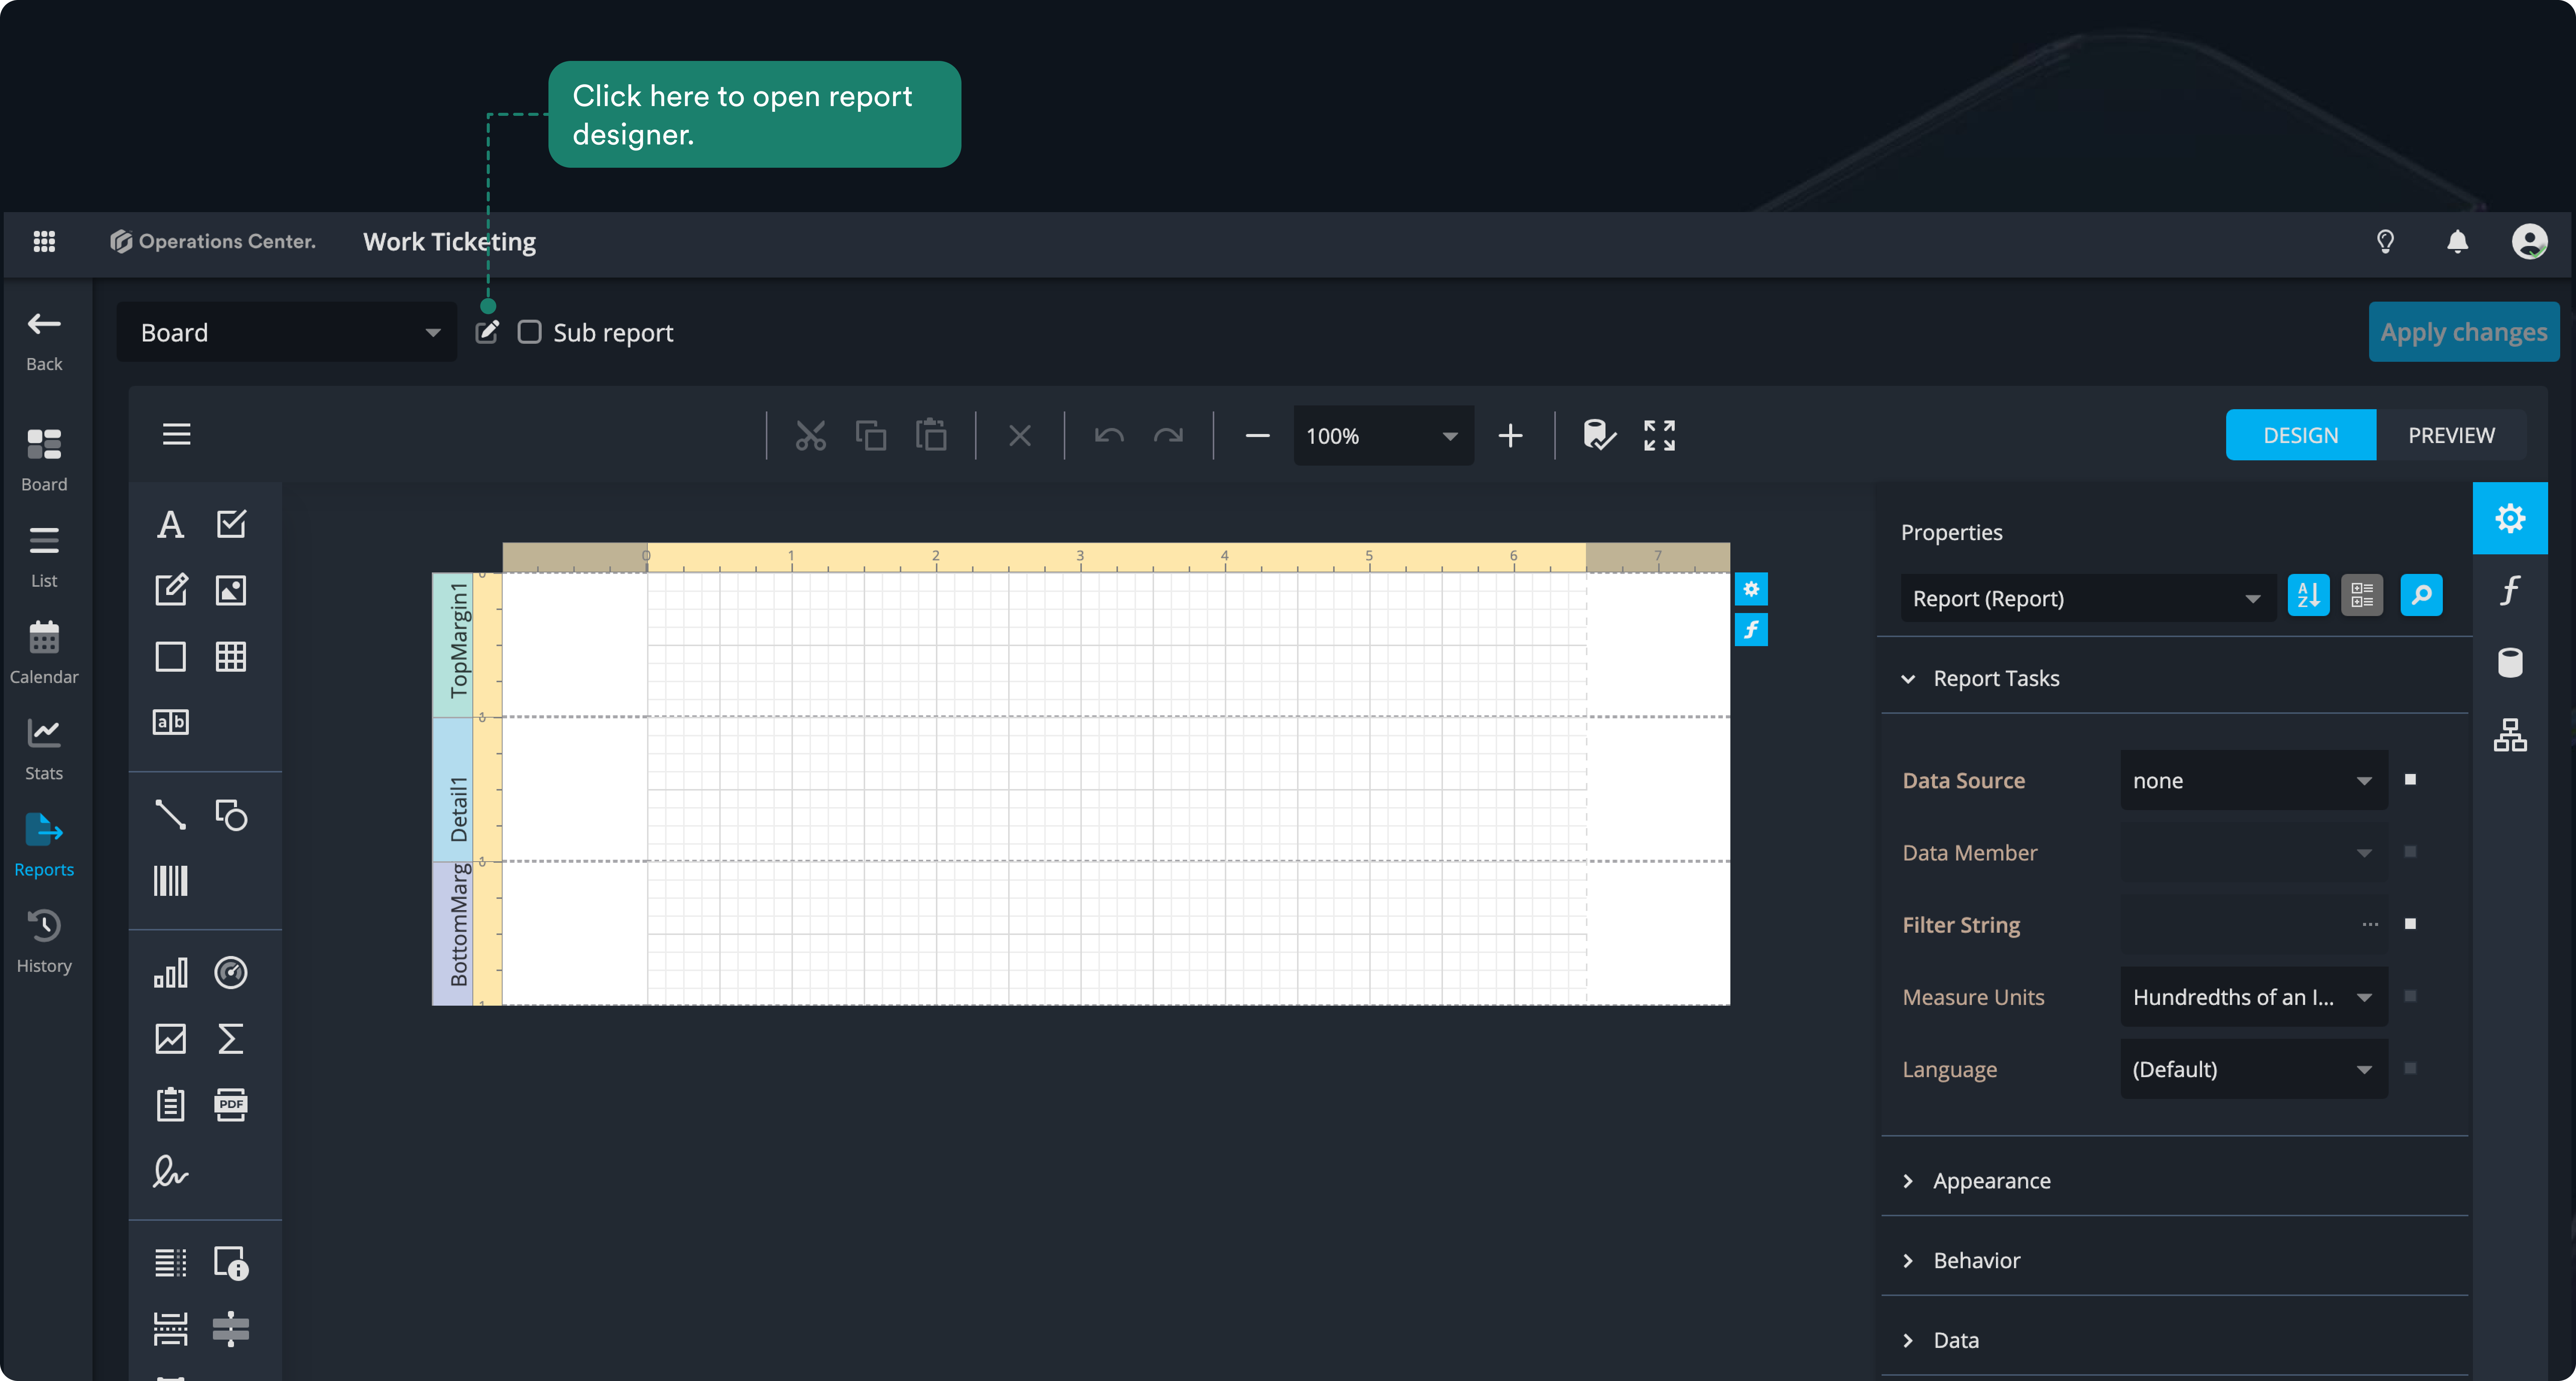Go to Stats in sidebar

tap(44, 750)
